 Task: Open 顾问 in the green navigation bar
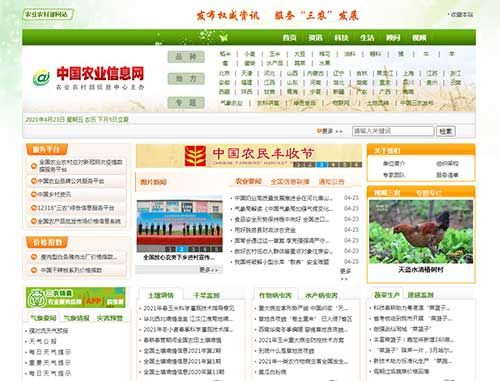tap(393, 38)
